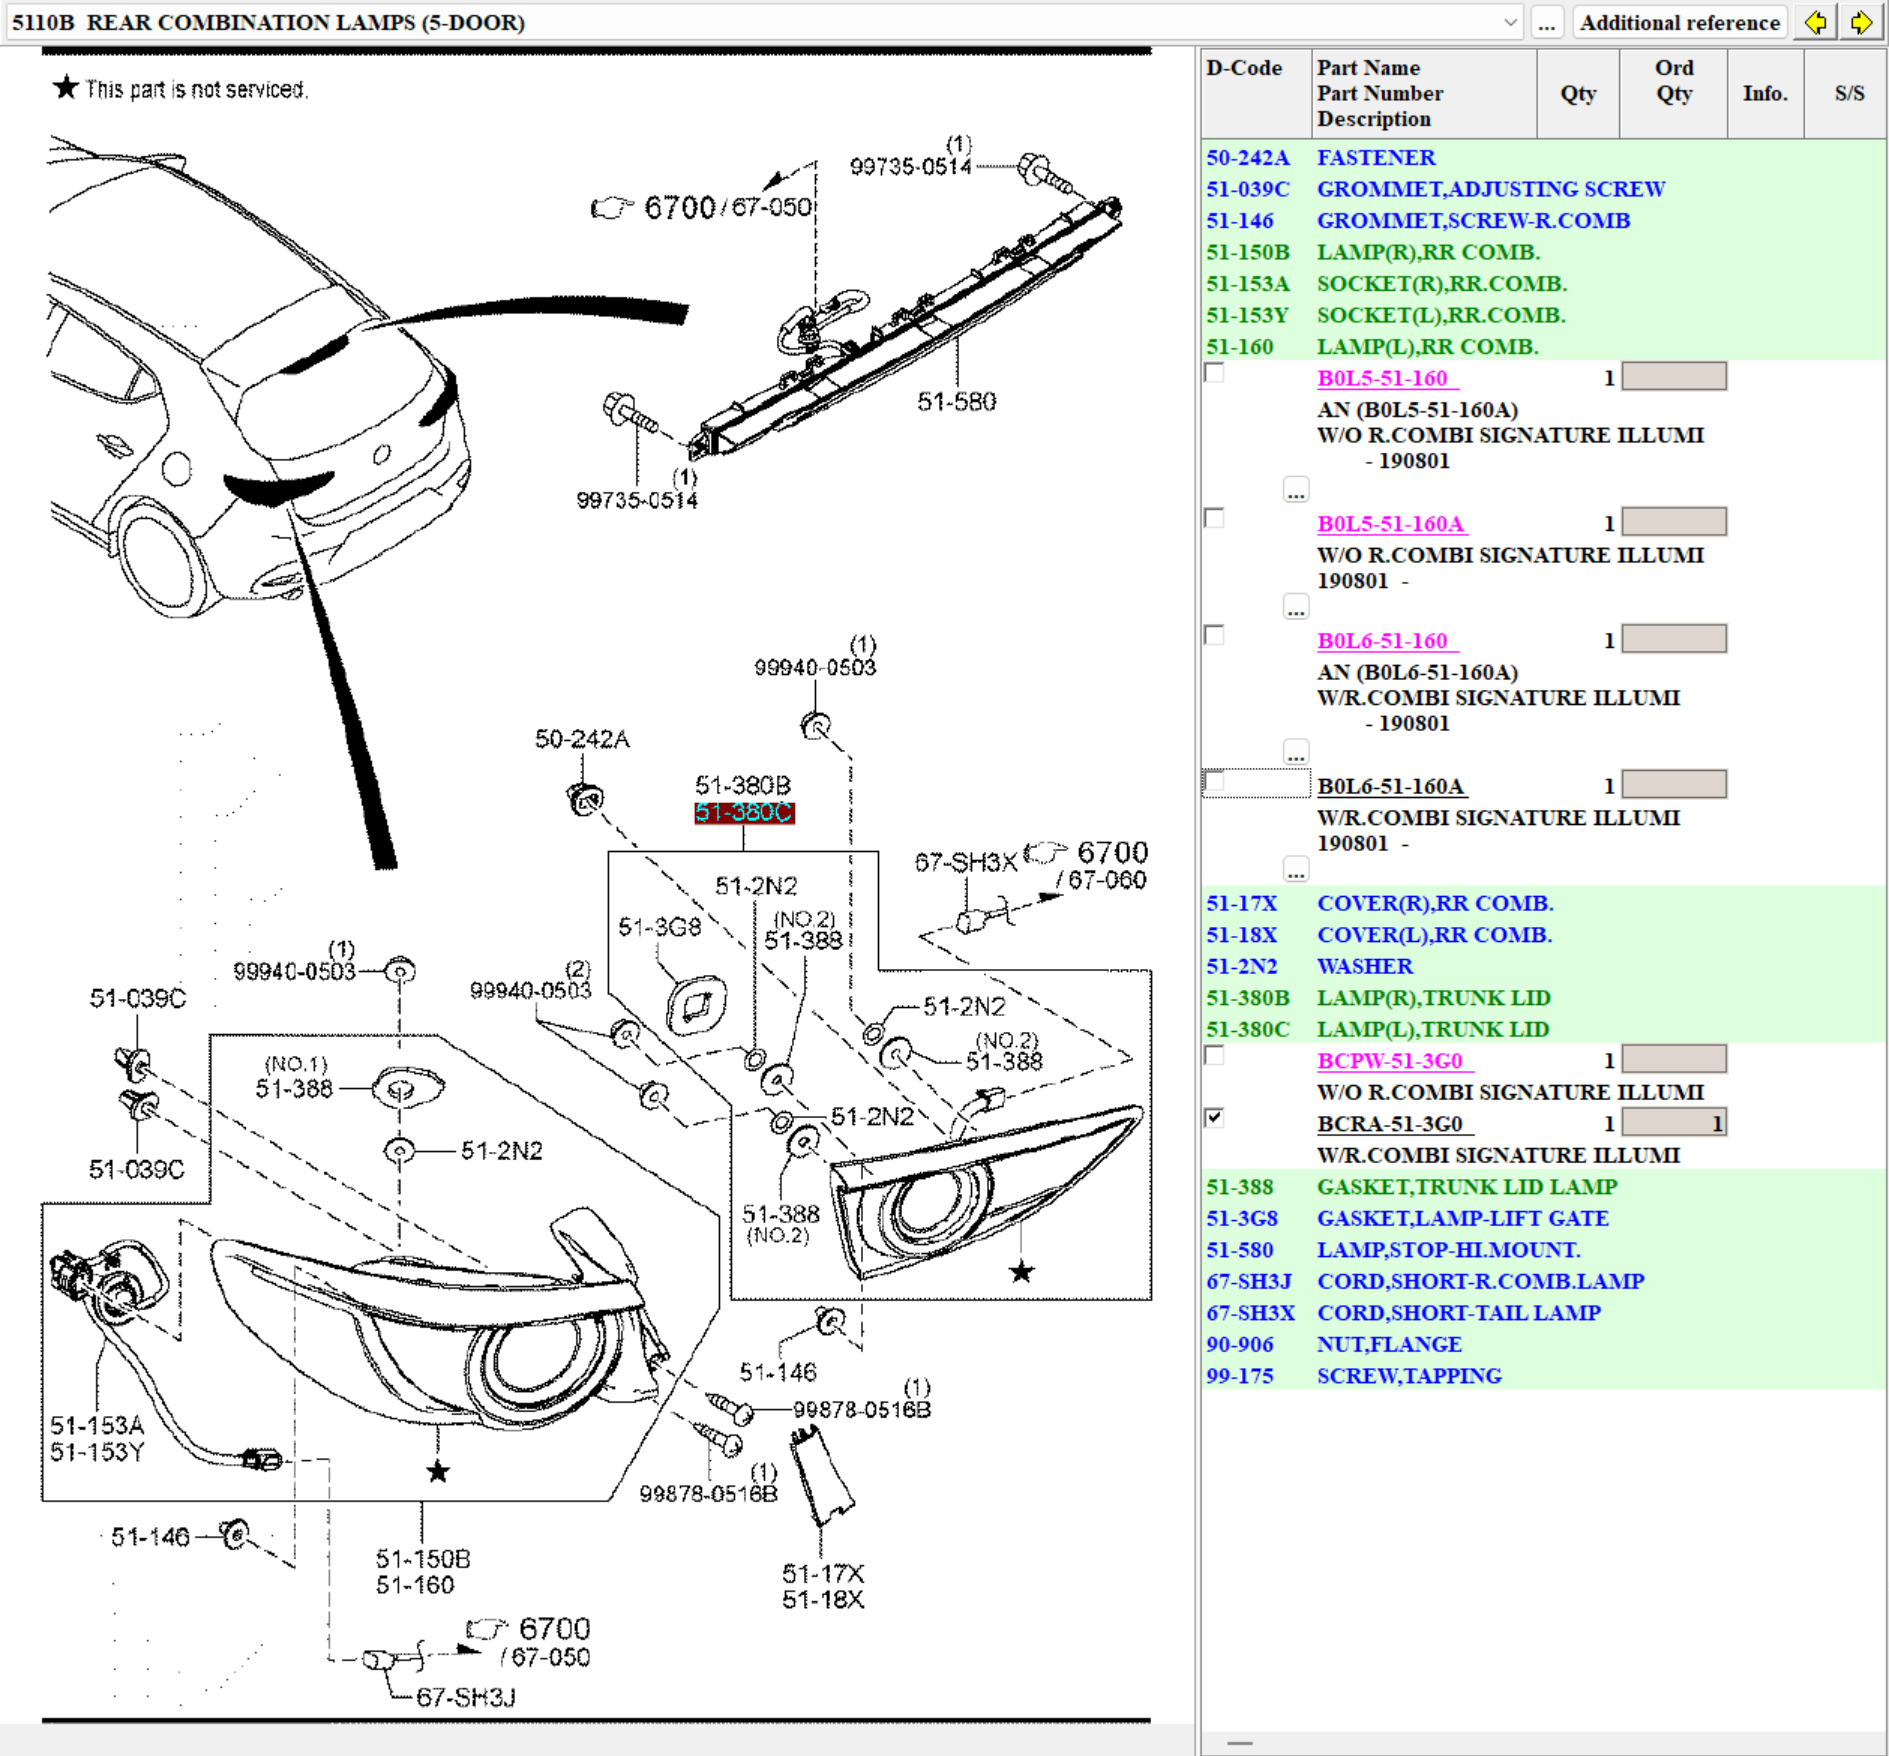
Task: Expand the 51-17X COVER(R),RR COMB. row
Action: click(x=1434, y=903)
